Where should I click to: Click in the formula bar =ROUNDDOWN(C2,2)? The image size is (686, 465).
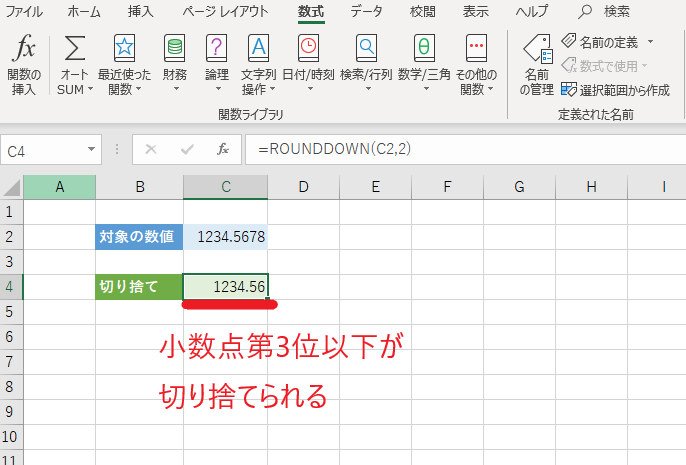466,150
